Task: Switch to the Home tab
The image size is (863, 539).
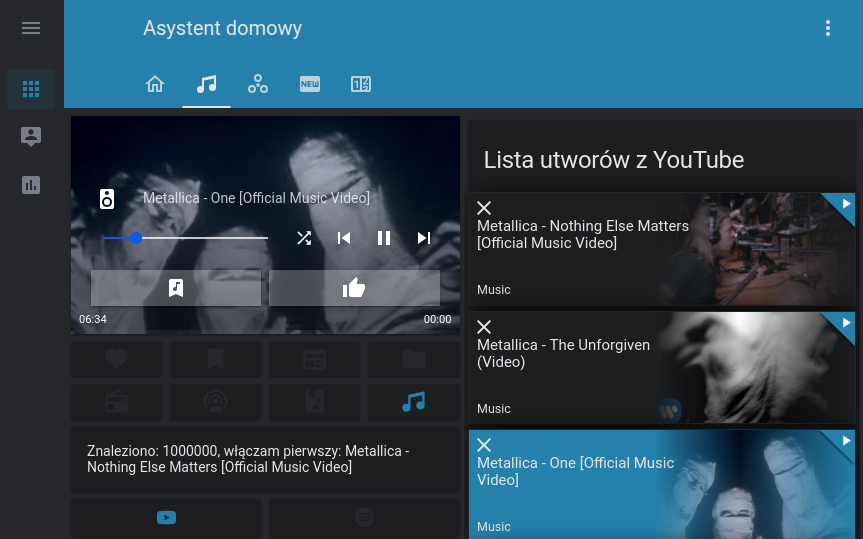Action: [x=155, y=84]
